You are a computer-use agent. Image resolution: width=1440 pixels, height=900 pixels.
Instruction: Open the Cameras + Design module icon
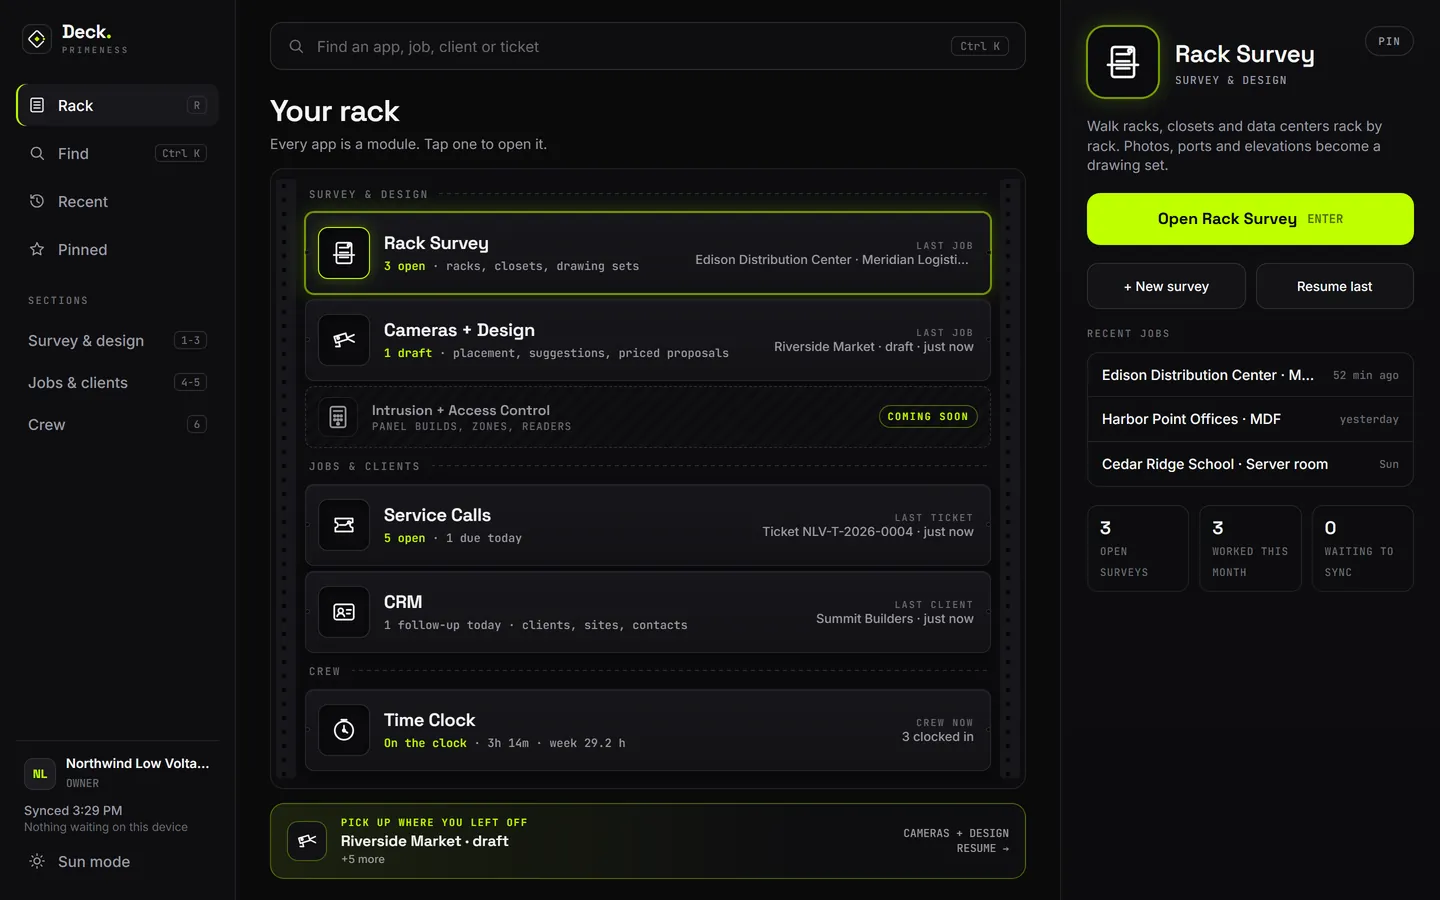click(344, 340)
